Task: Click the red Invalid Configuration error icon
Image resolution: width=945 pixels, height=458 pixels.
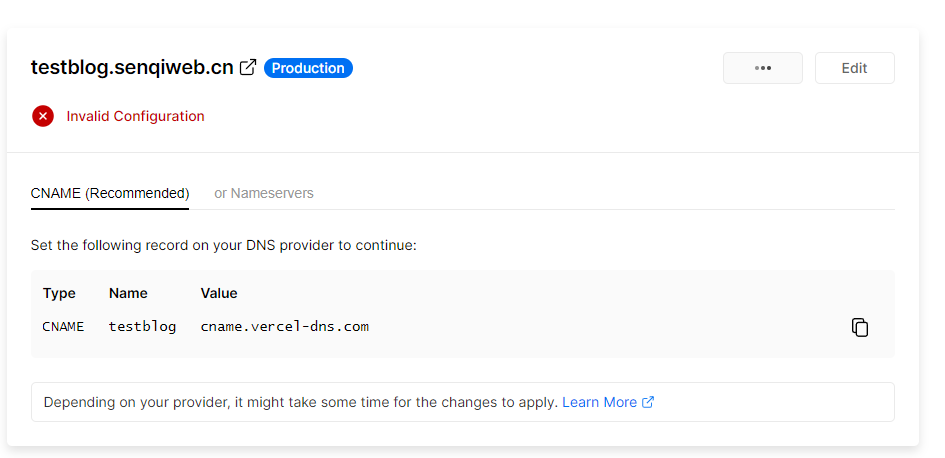Action: pos(43,116)
